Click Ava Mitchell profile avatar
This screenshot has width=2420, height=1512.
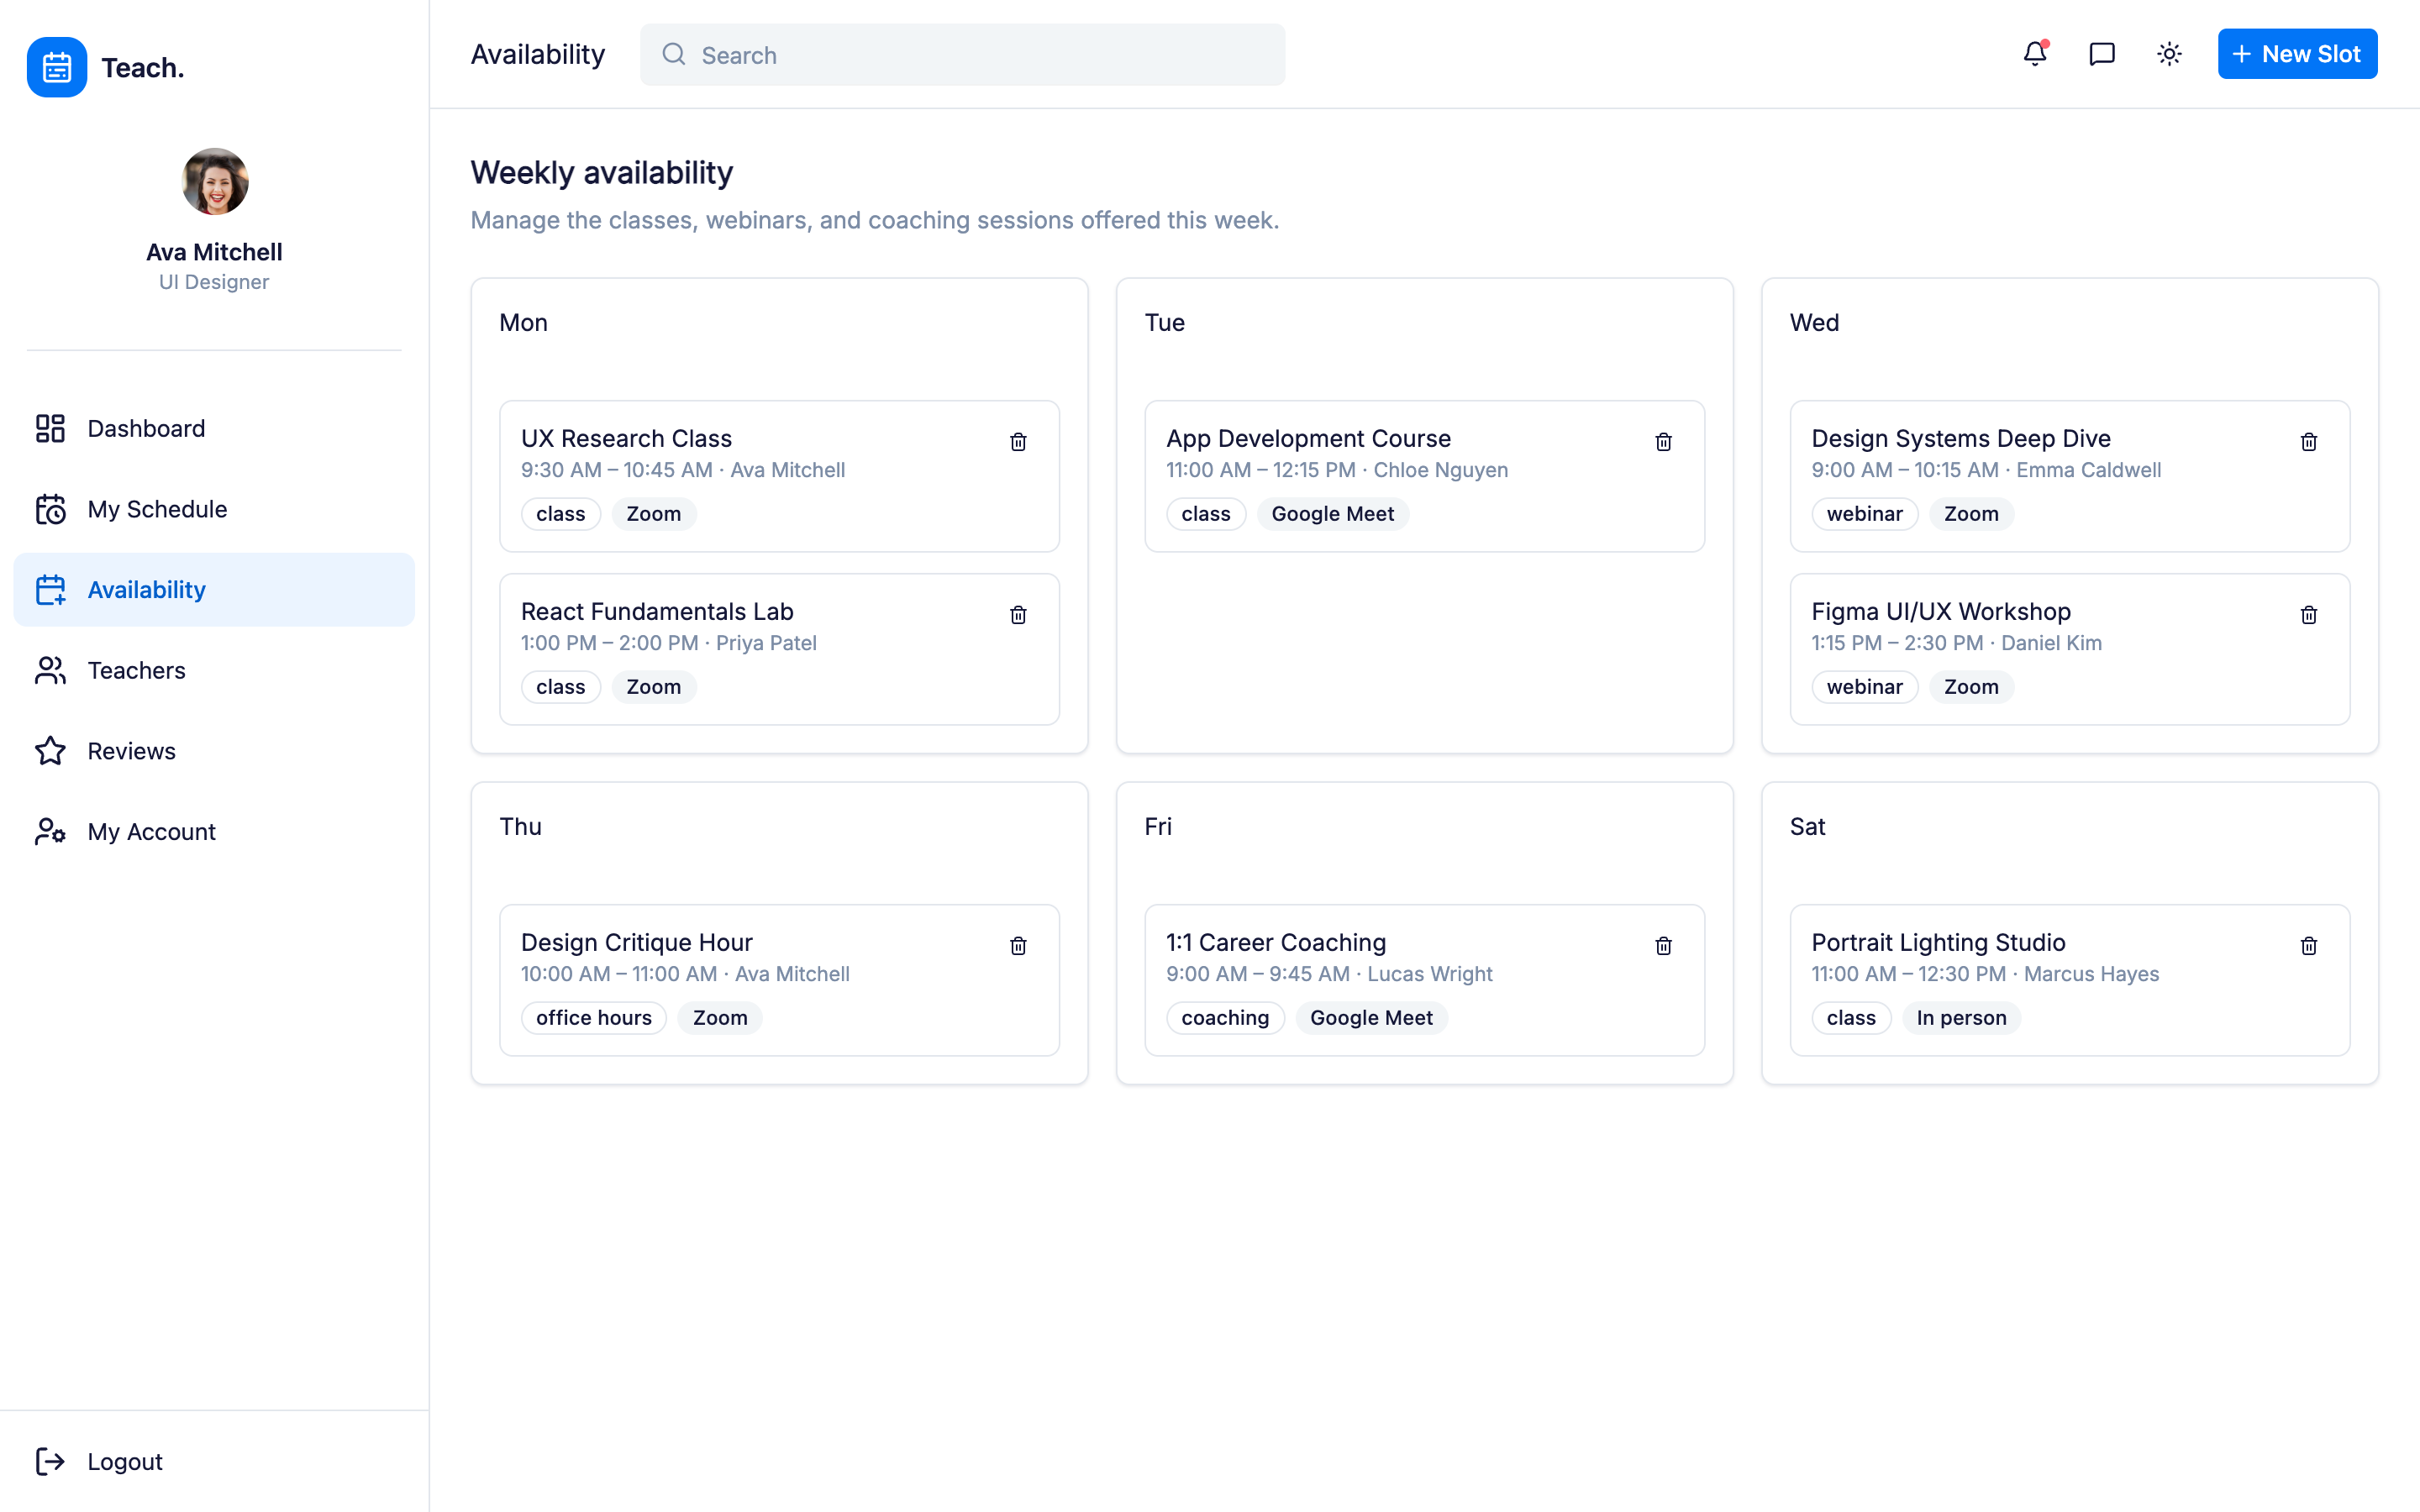(x=215, y=182)
